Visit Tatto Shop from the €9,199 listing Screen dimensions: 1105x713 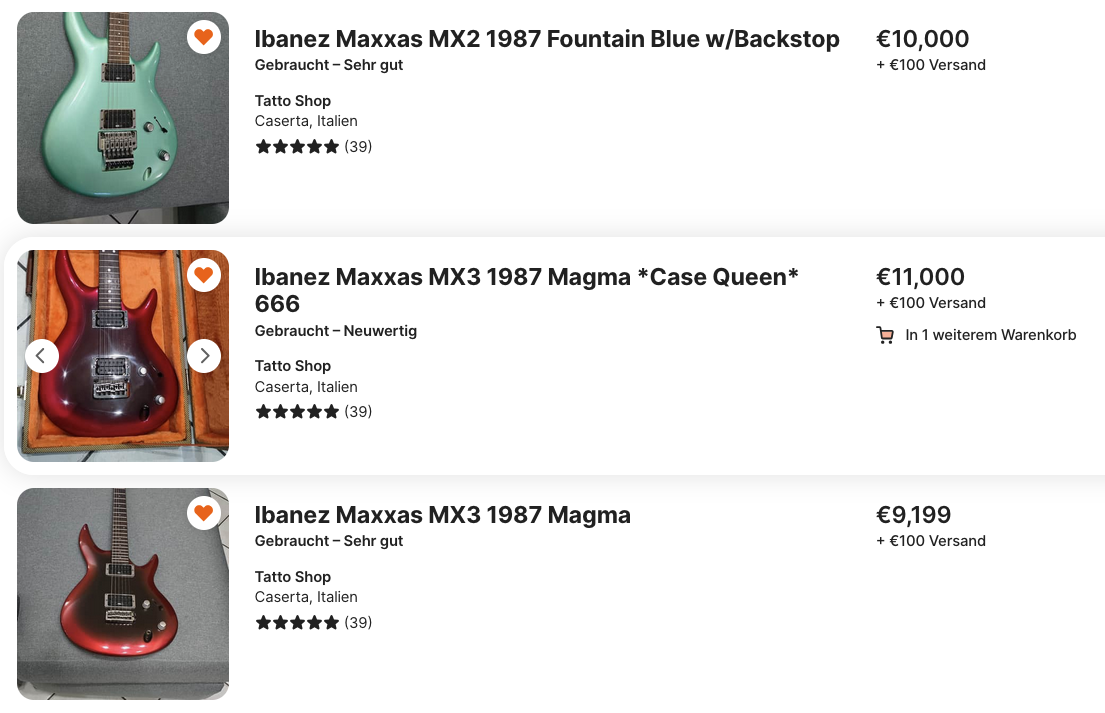[293, 577]
